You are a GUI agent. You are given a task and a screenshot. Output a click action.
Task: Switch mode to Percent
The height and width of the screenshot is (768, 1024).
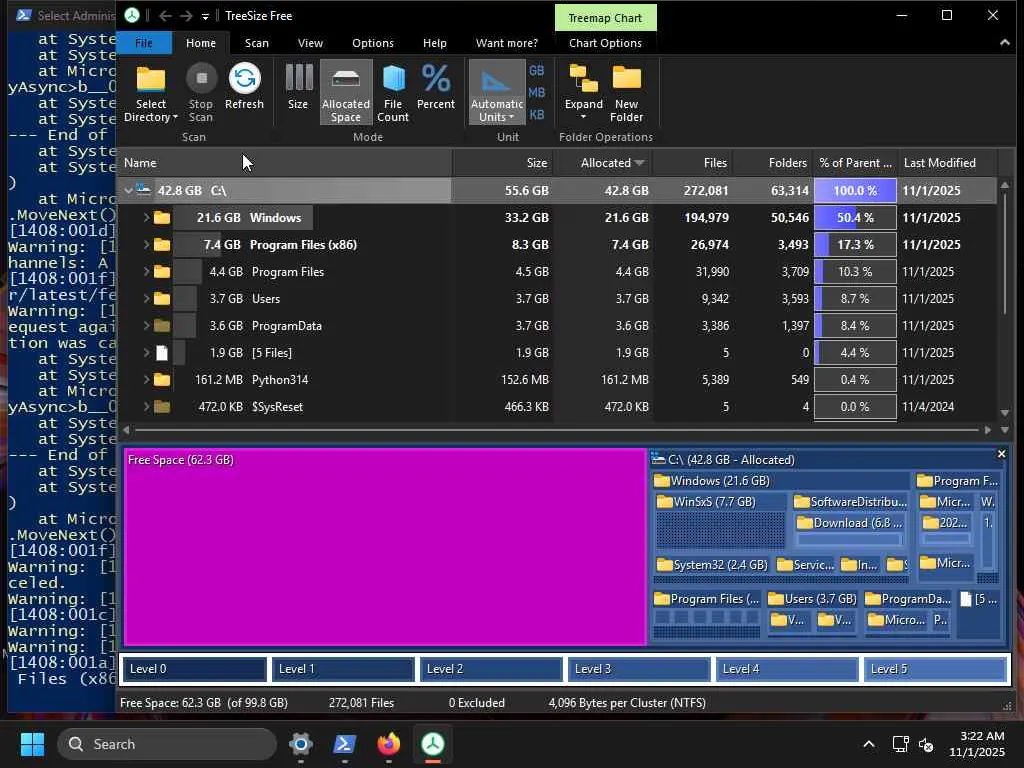click(x=436, y=86)
